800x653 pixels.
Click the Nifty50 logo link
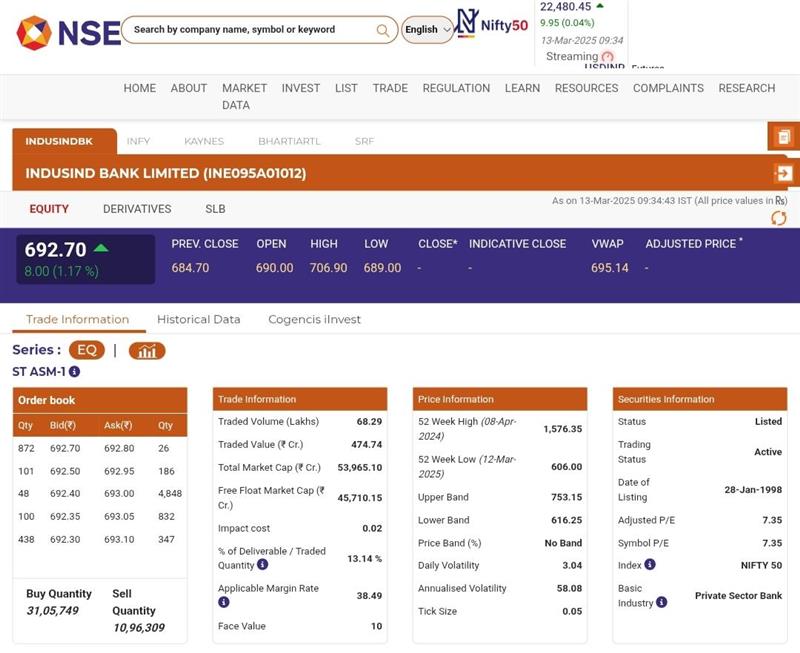[492, 24]
